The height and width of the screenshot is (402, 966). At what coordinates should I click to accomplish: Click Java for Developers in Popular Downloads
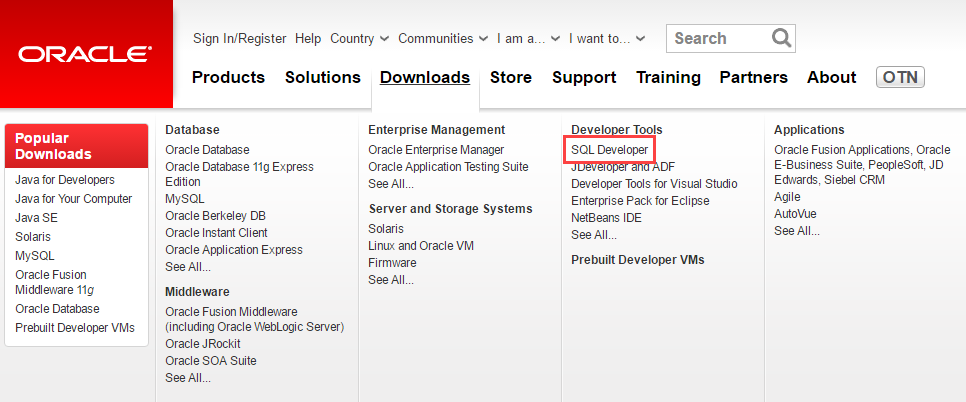click(65, 180)
